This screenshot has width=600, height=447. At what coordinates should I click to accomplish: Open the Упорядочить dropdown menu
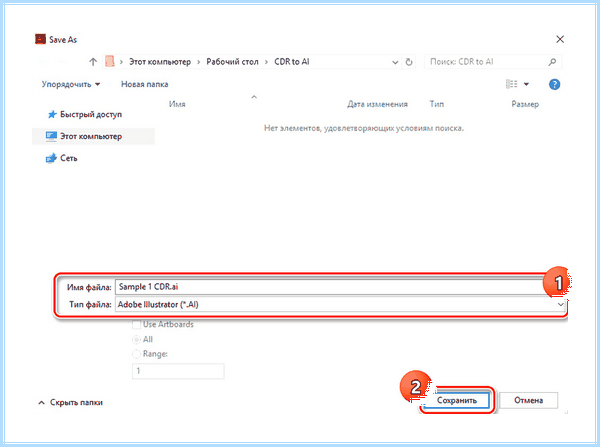tap(71, 84)
